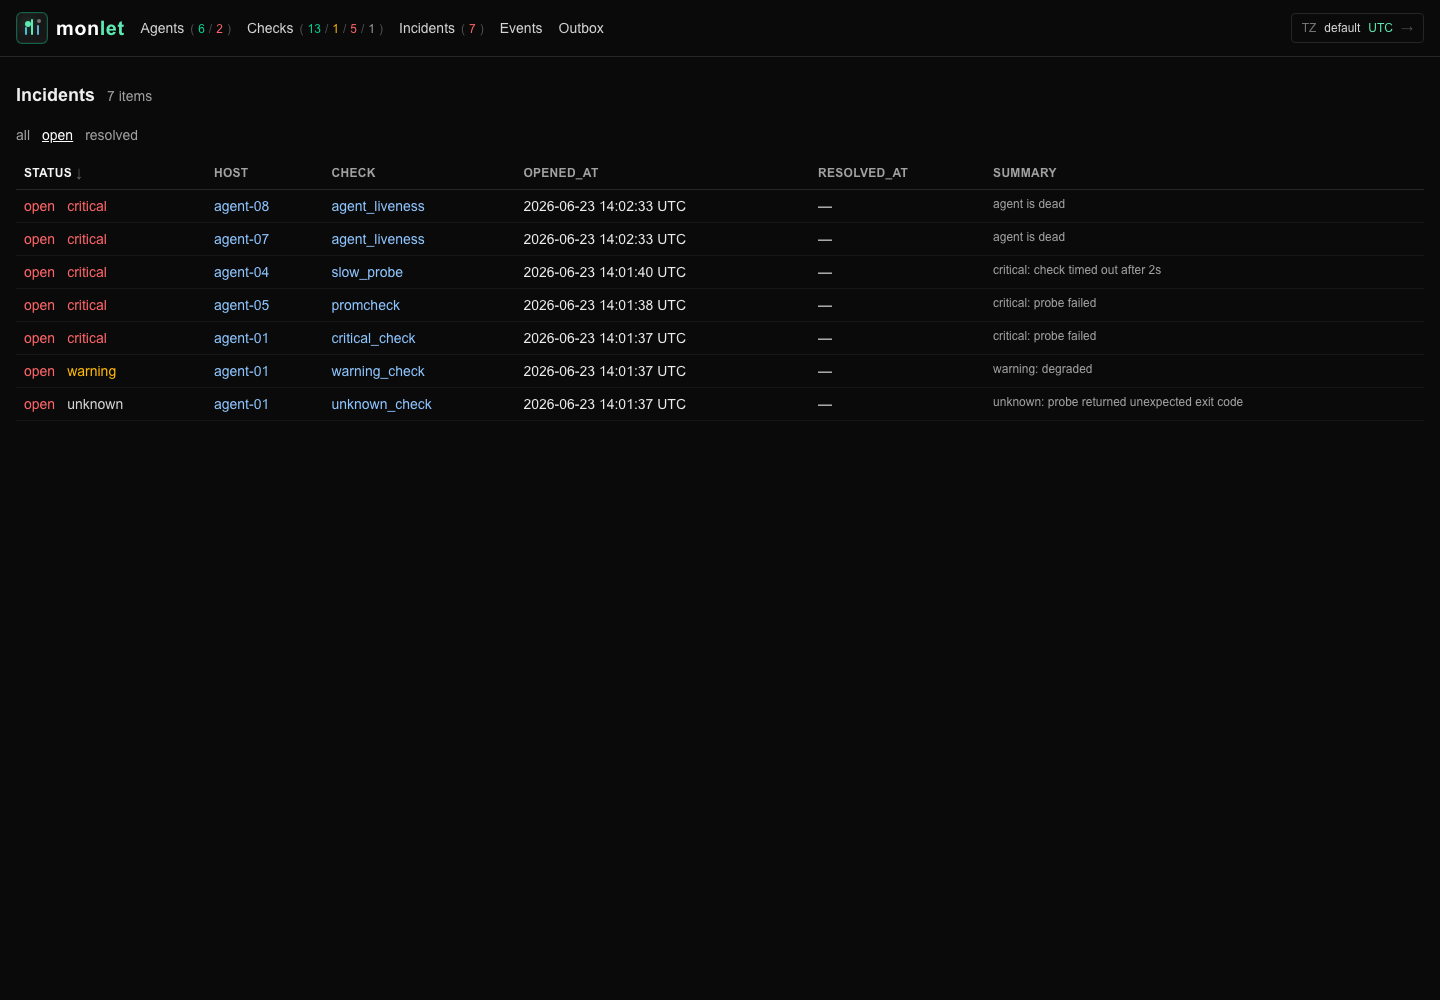1440x1000 pixels.
Task: Open the Checks page
Action: (x=270, y=28)
